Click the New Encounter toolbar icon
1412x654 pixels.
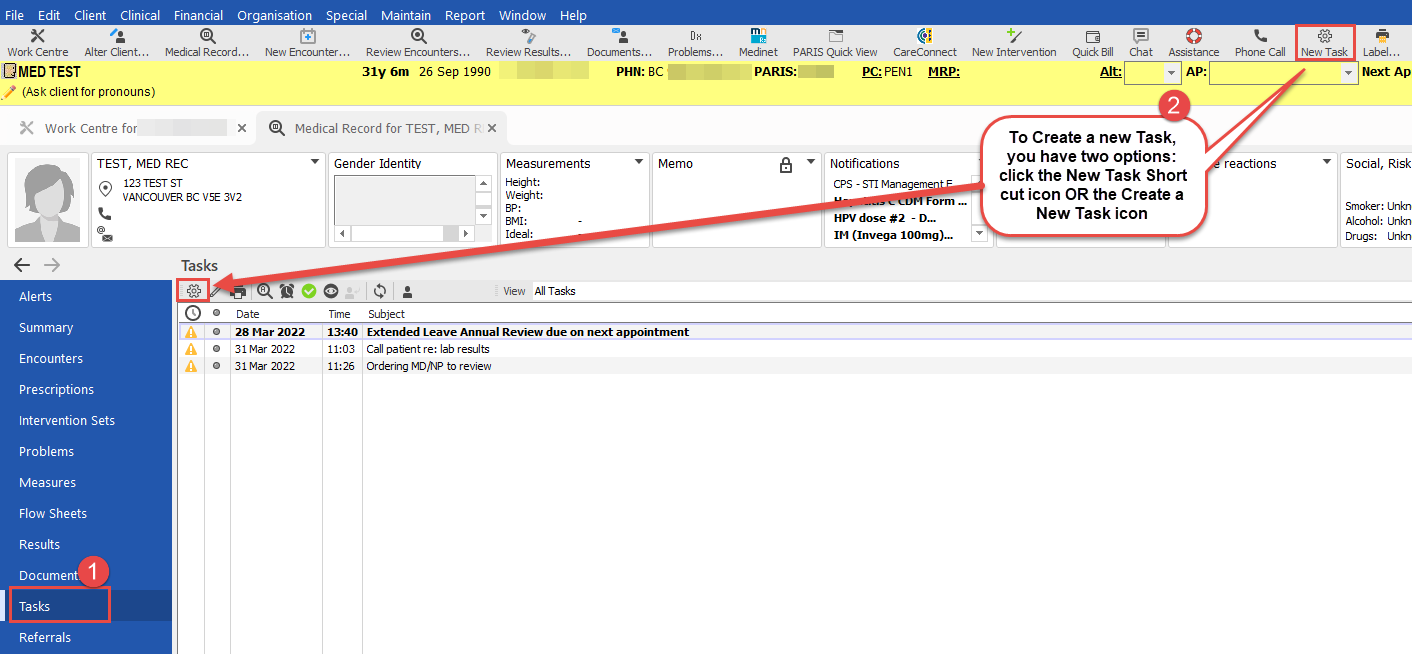tap(307, 42)
